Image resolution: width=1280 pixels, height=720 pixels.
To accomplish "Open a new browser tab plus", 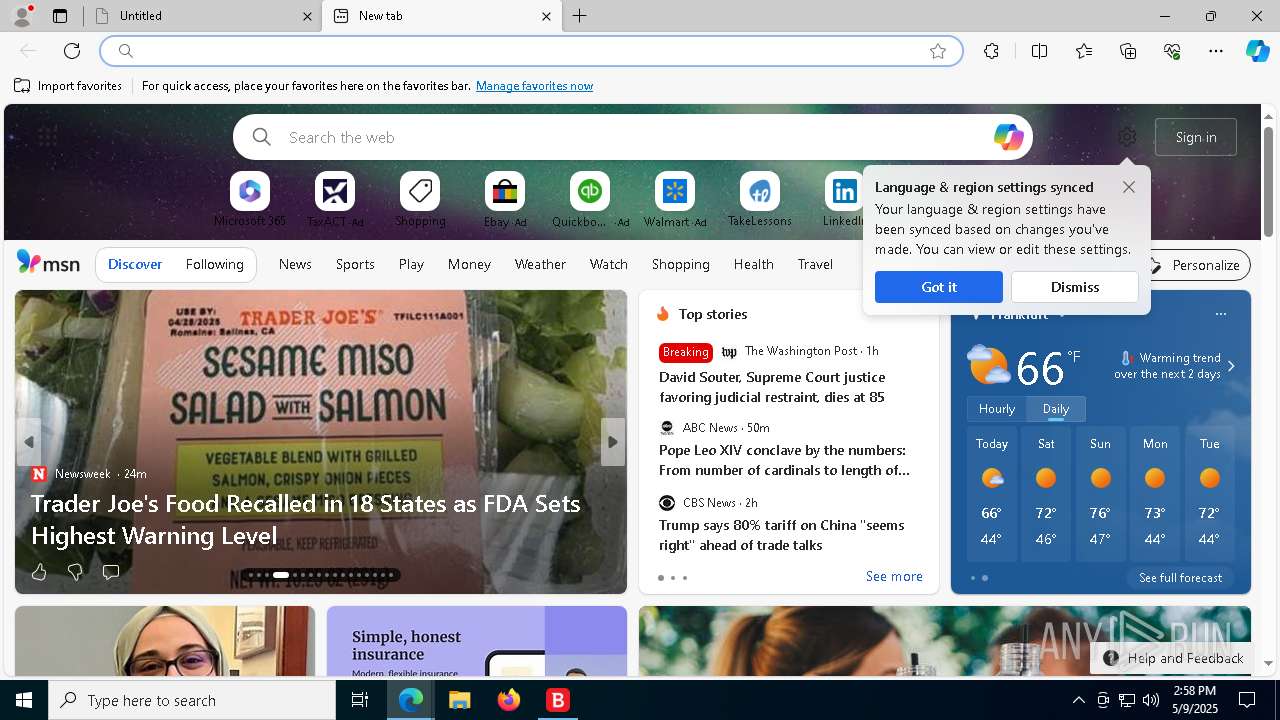I will point(580,16).
